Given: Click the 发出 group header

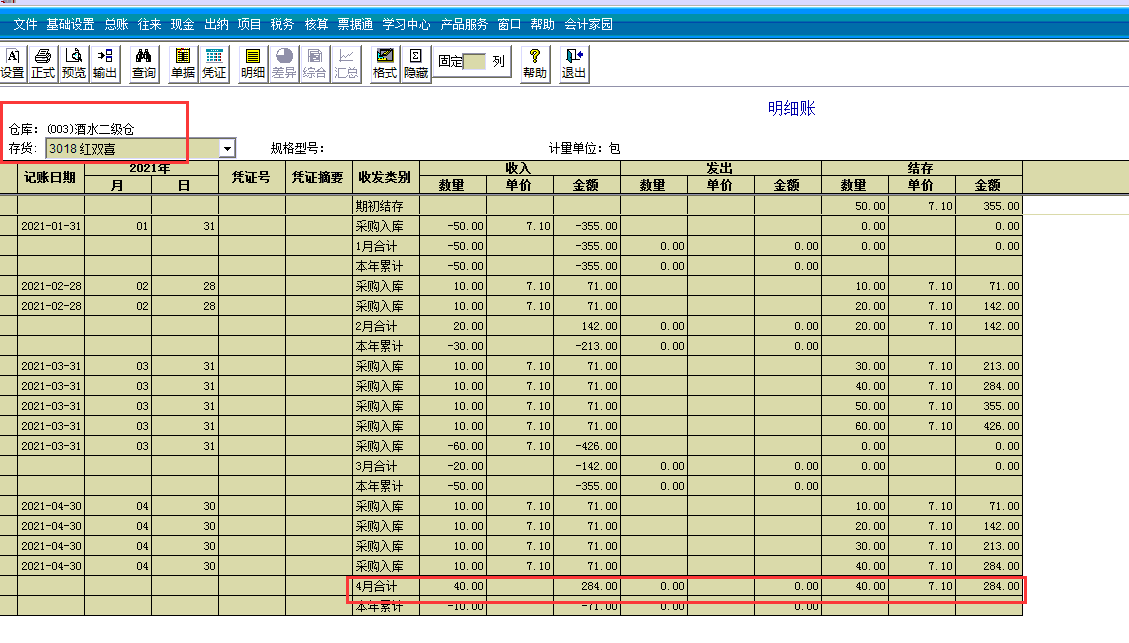Looking at the screenshot, I should [x=720, y=168].
